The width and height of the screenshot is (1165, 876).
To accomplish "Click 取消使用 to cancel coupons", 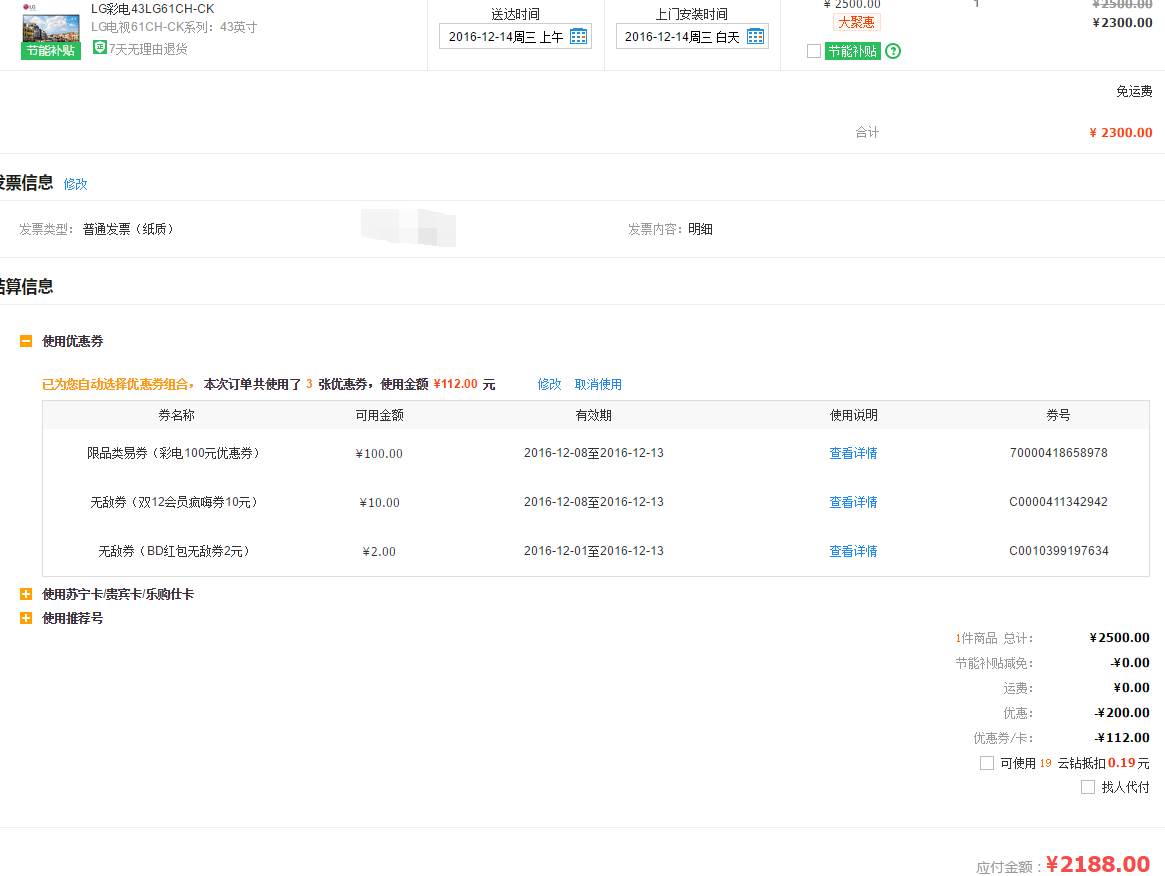I will (598, 384).
